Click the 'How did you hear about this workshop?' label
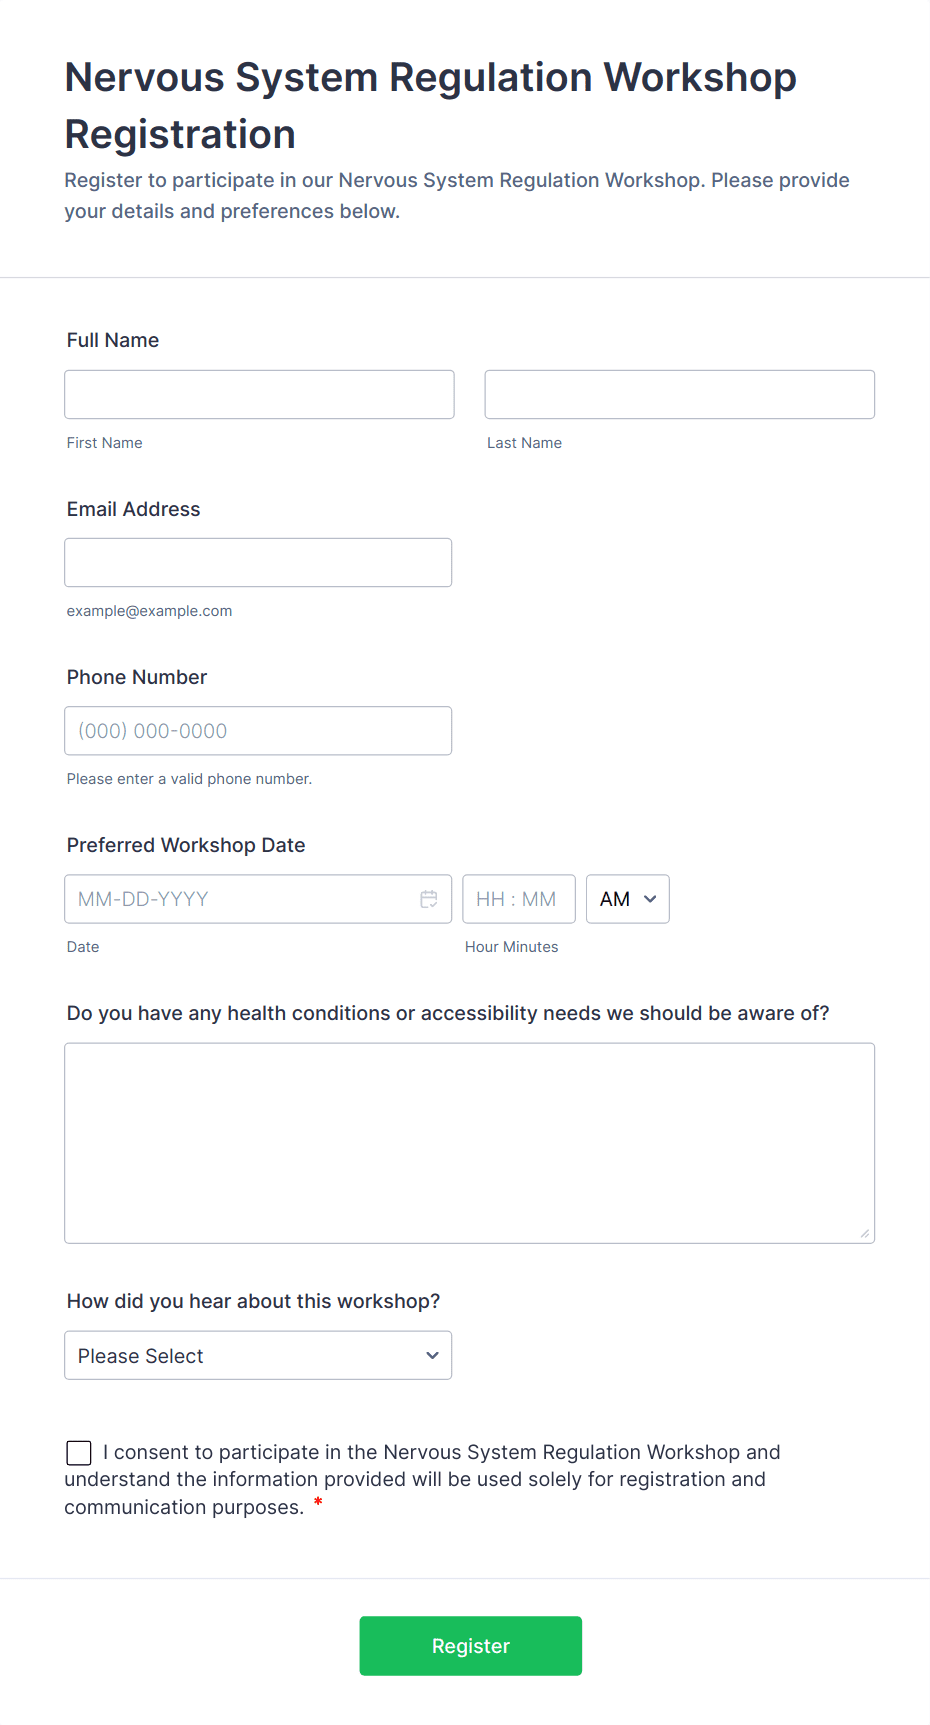 pyautogui.click(x=253, y=1301)
